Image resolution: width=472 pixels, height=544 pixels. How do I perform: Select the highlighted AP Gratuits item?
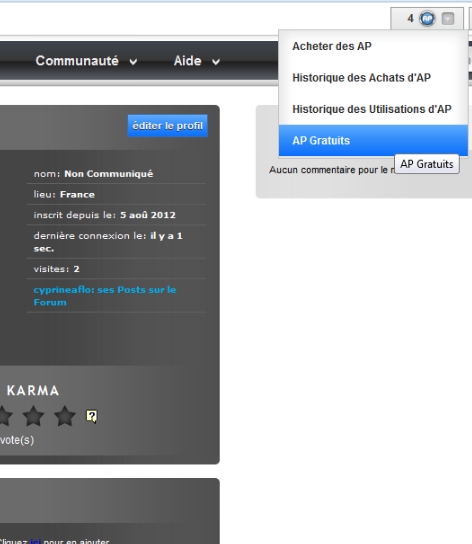[x=373, y=141]
